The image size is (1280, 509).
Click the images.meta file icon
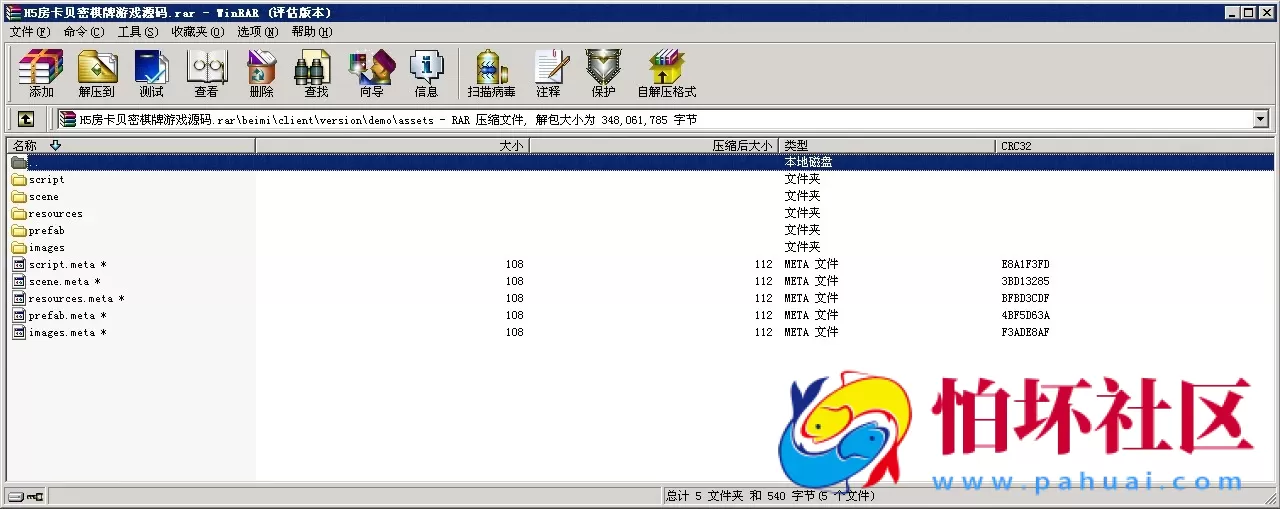coord(19,333)
